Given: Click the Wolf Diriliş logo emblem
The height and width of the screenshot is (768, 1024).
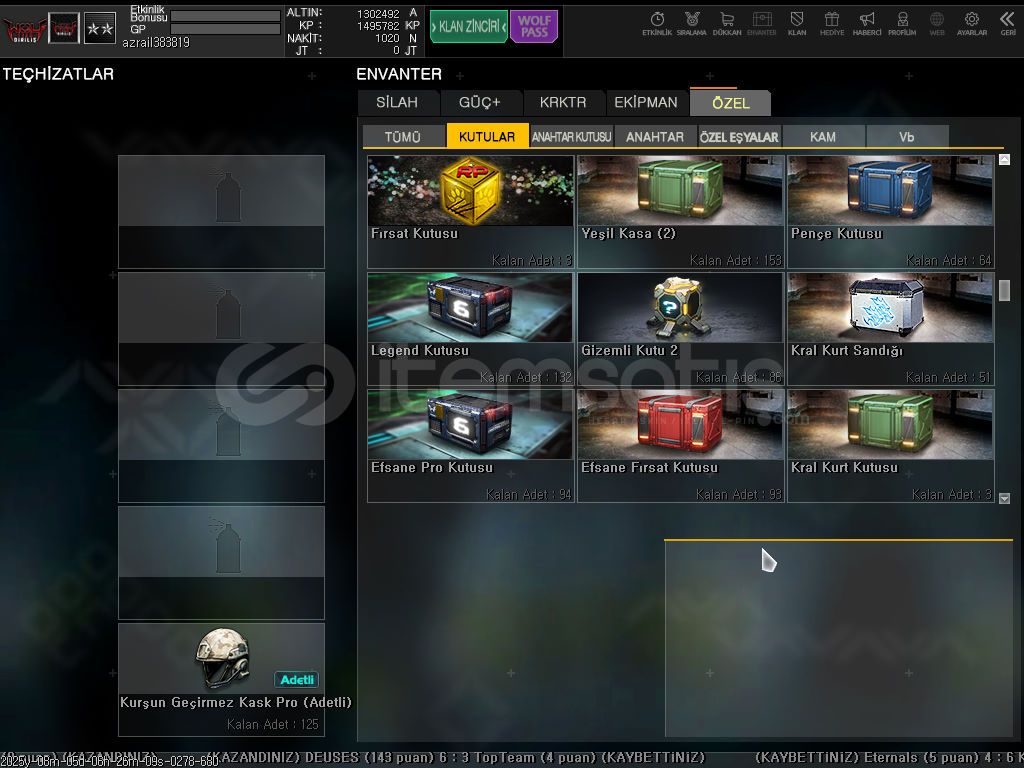Looking at the screenshot, I should 24,29.
